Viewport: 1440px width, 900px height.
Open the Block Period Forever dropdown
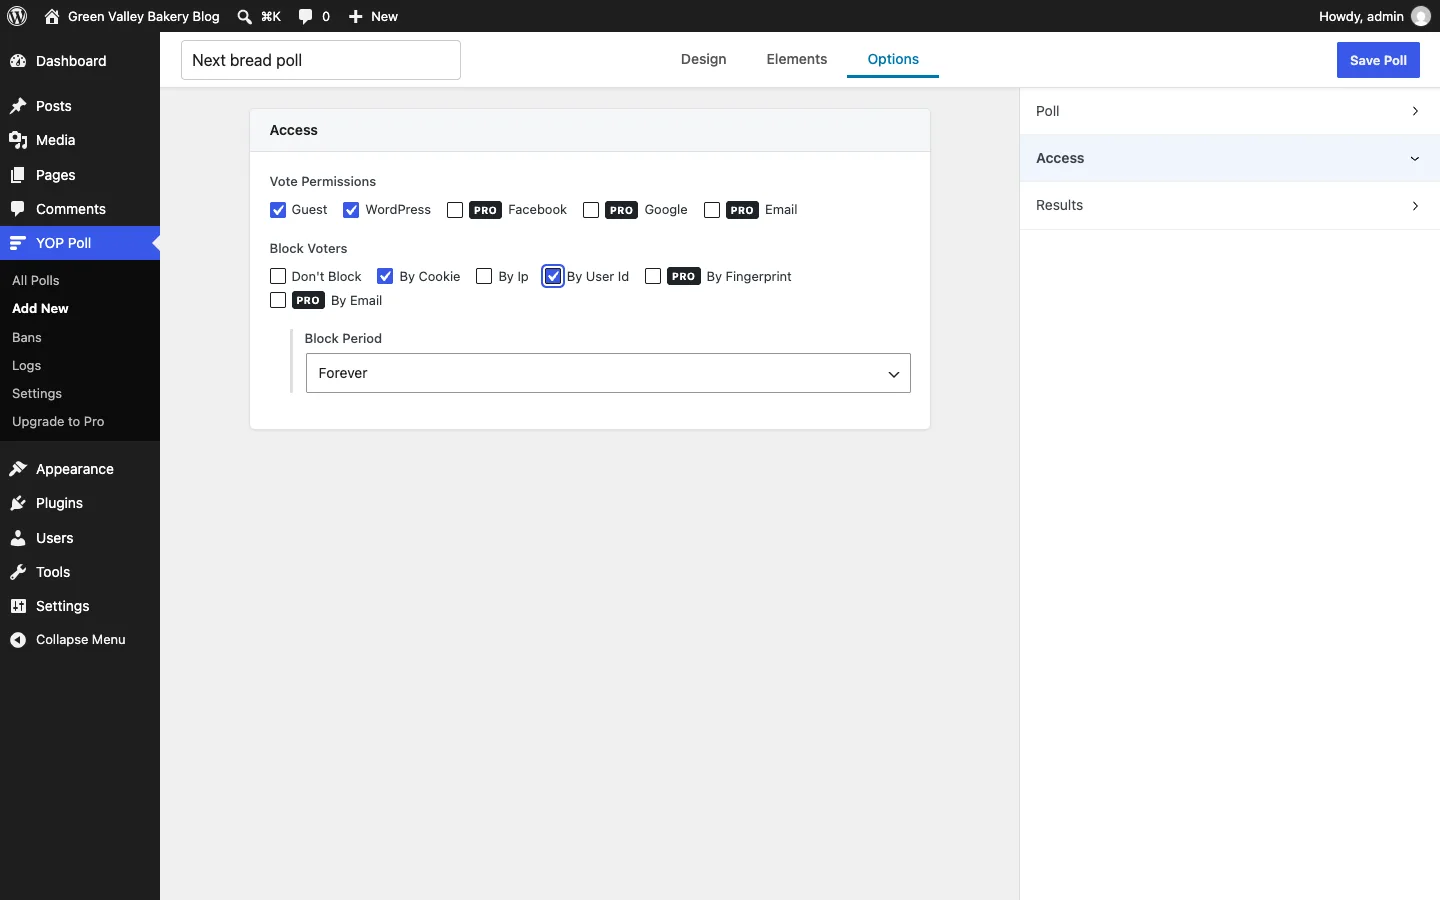pyautogui.click(x=608, y=373)
